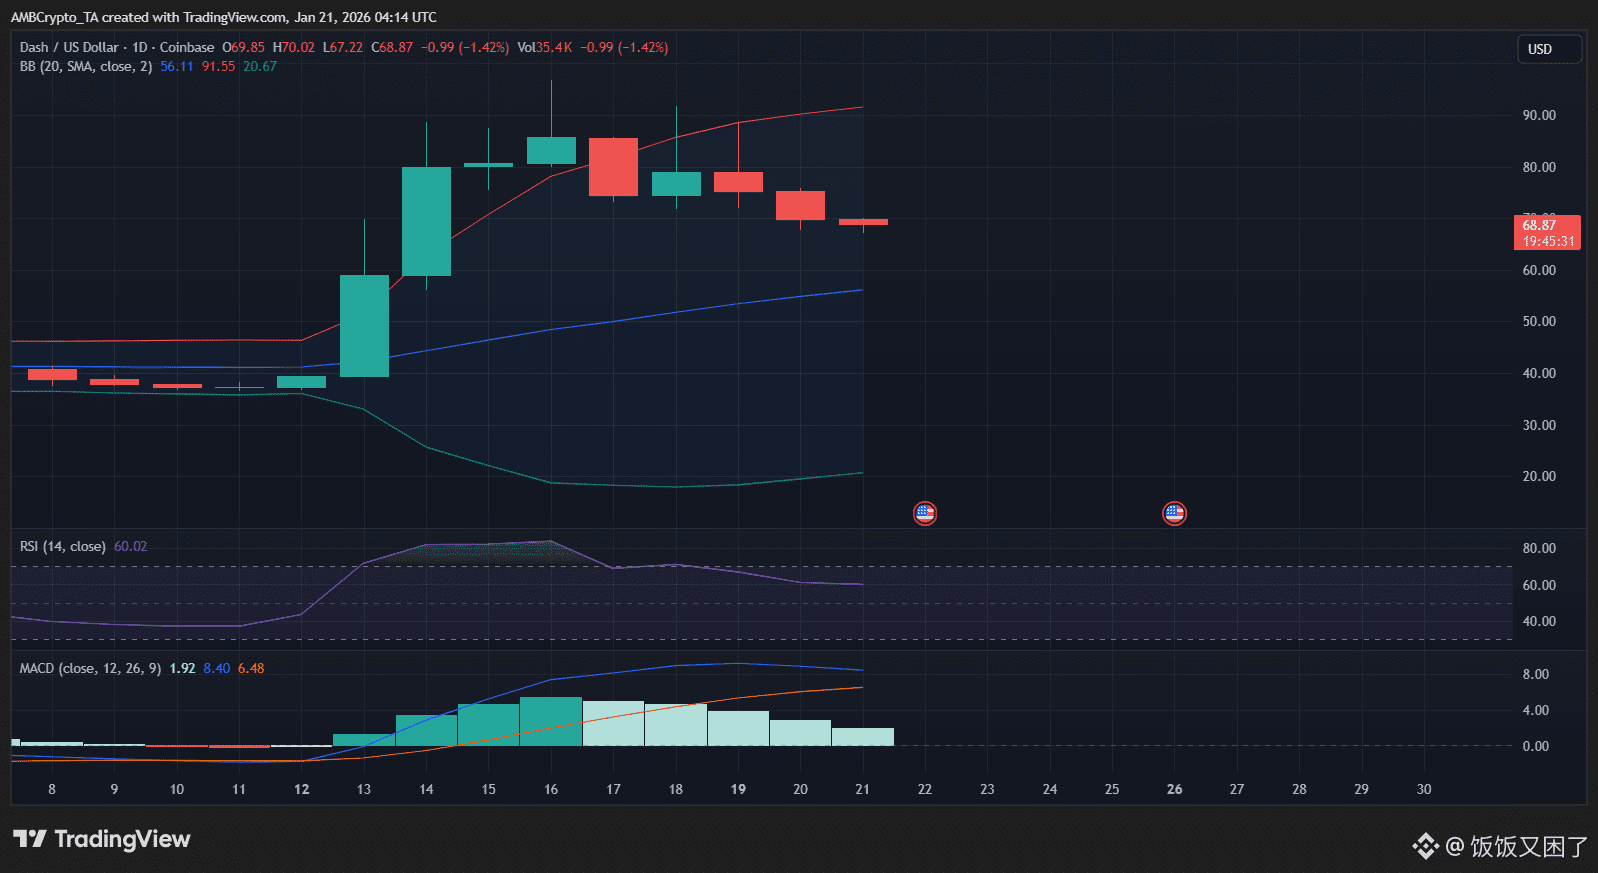Click the red current price tag 68.87
This screenshot has width=1598, height=873.
click(1547, 232)
